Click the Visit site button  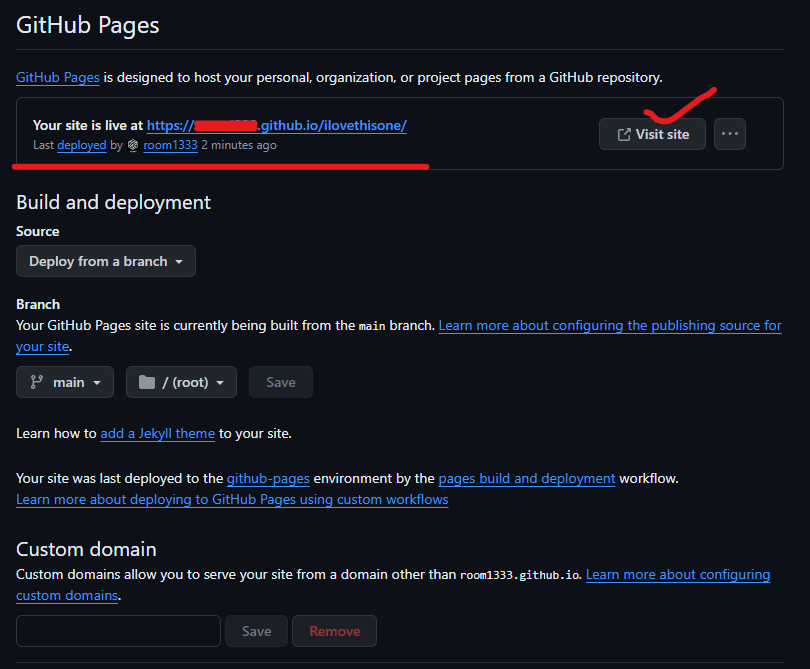[x=652, y=134]
